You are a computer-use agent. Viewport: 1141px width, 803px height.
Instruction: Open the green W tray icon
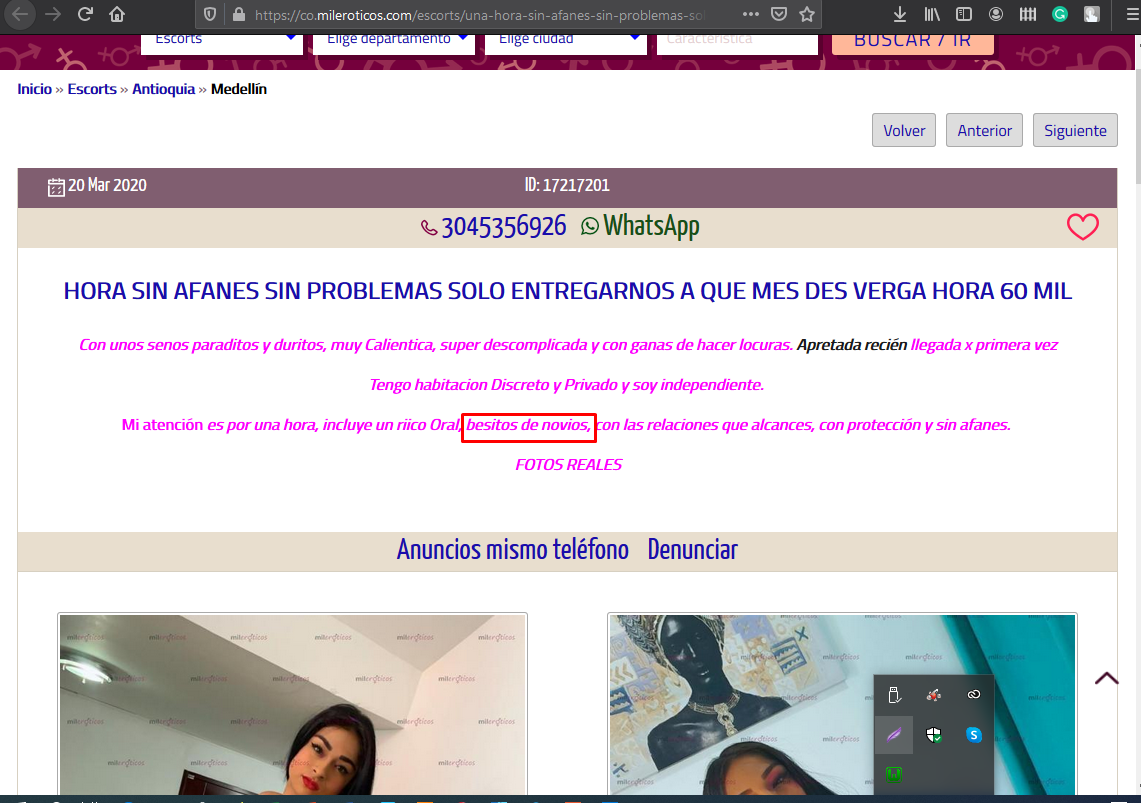click(894, 774)
